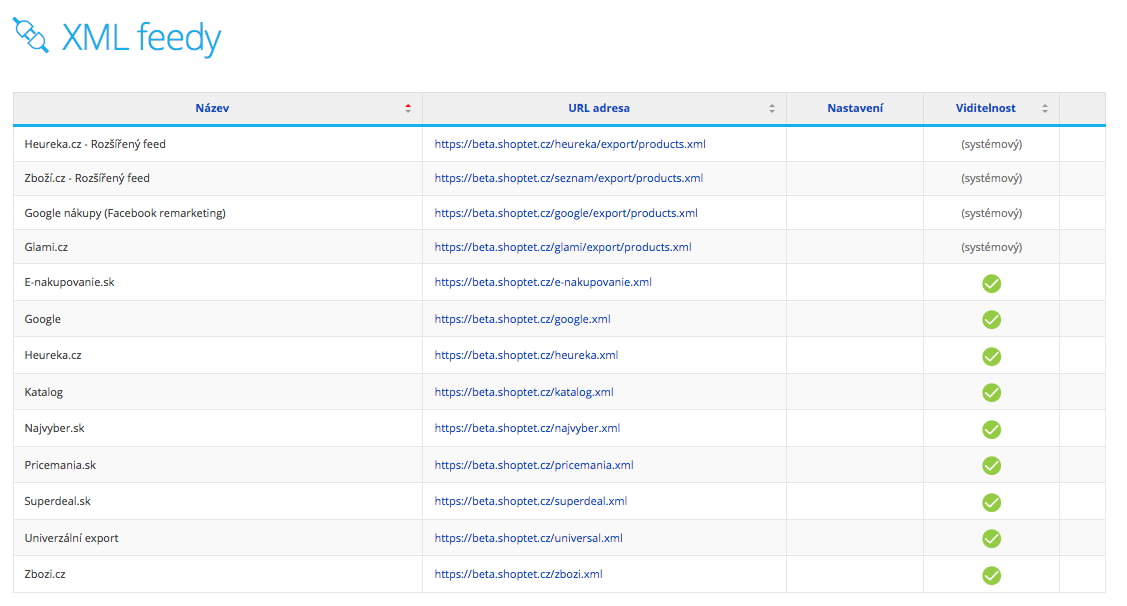
Task: Open the heureka.xml feed link
Action: coord(526,355)
